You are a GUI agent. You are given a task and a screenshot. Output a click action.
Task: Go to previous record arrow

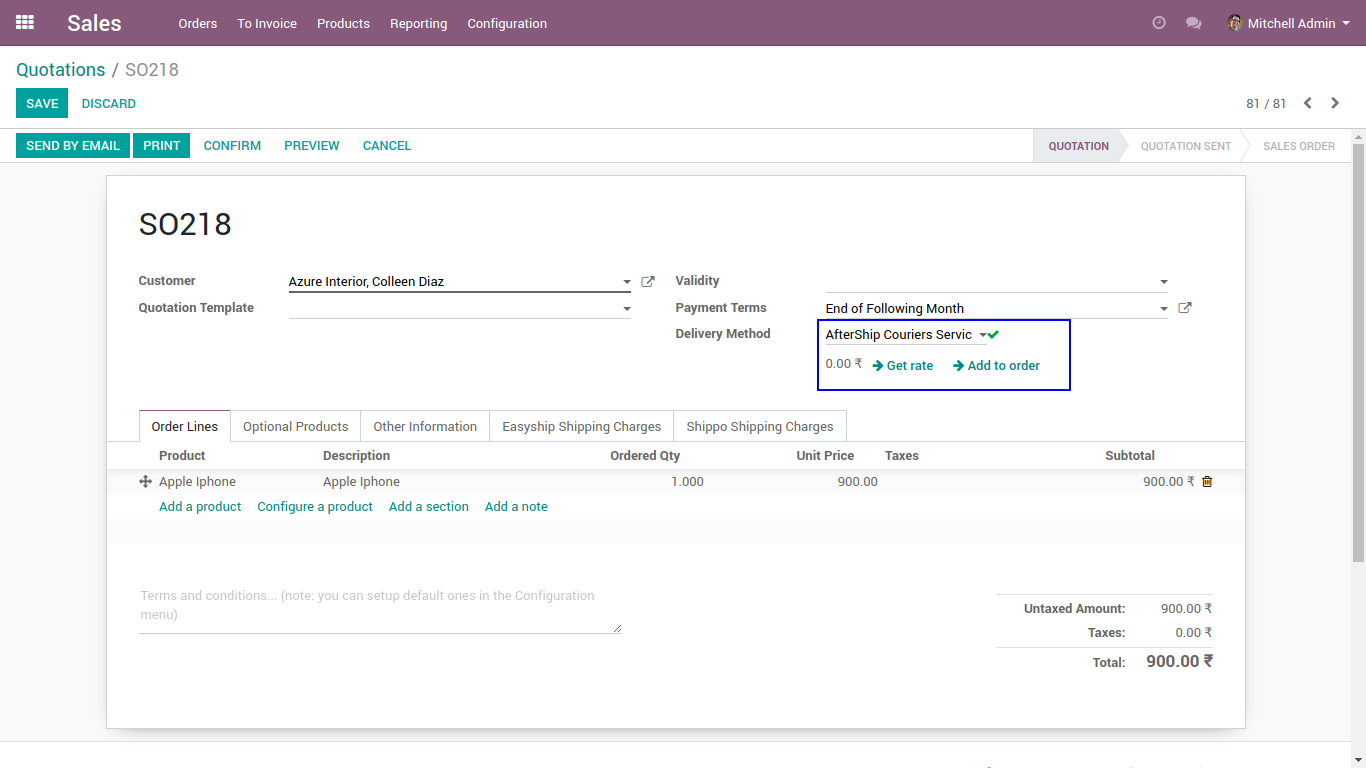click(x=1308, y=103)
